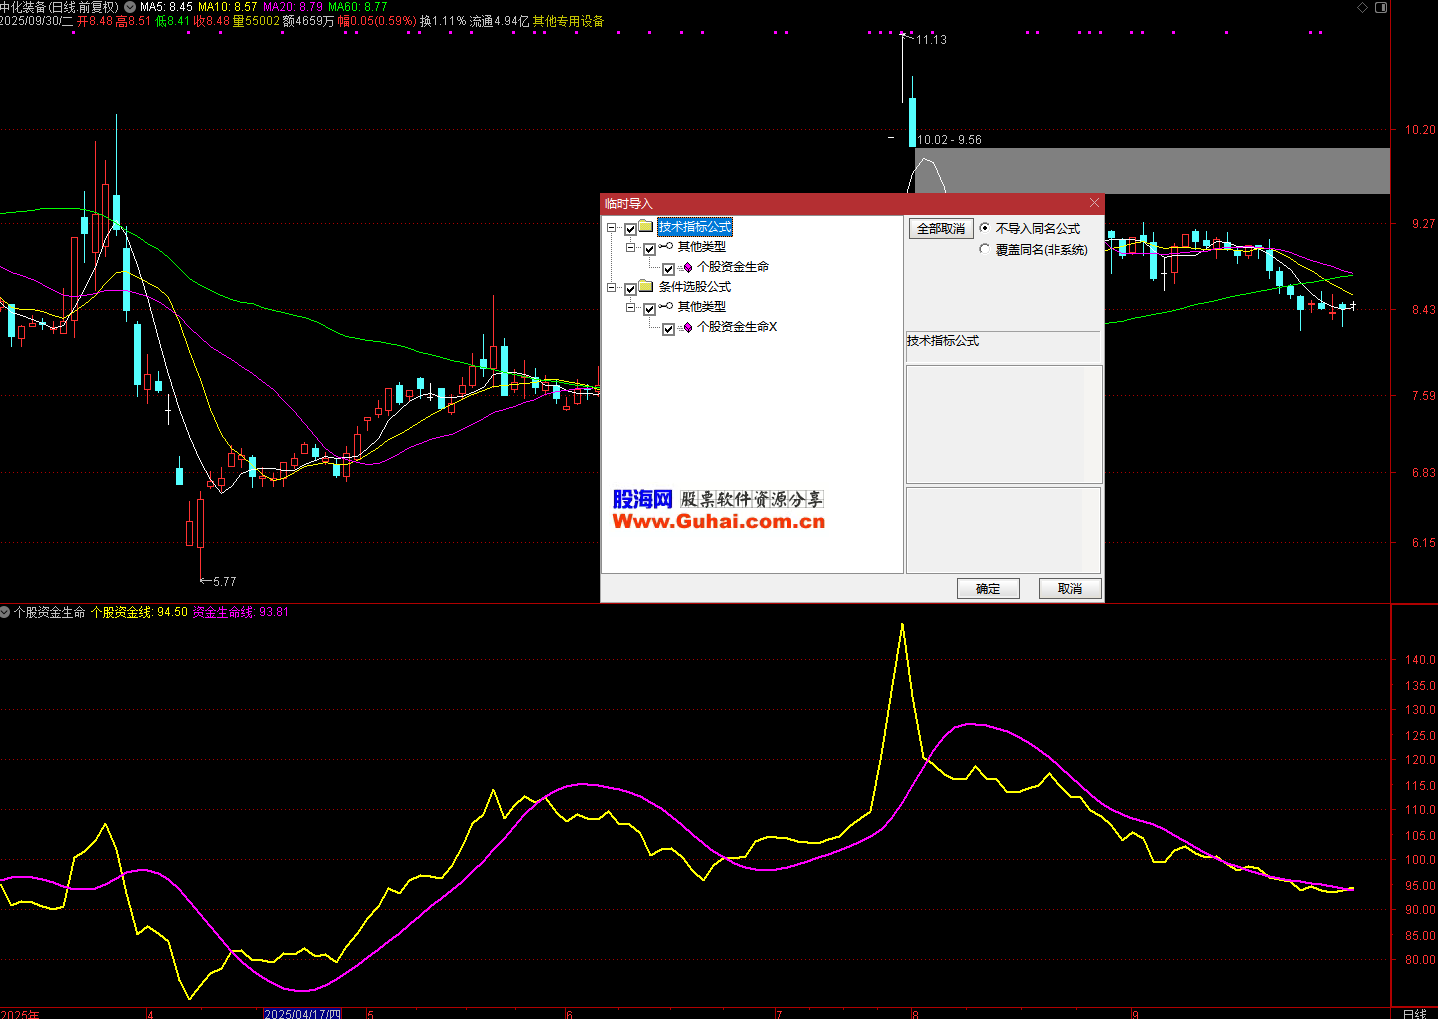Open the 个股资金生命 indicator panel dropdown arrow
This screenshot has width=1438, height=1019.
[5, 612]
